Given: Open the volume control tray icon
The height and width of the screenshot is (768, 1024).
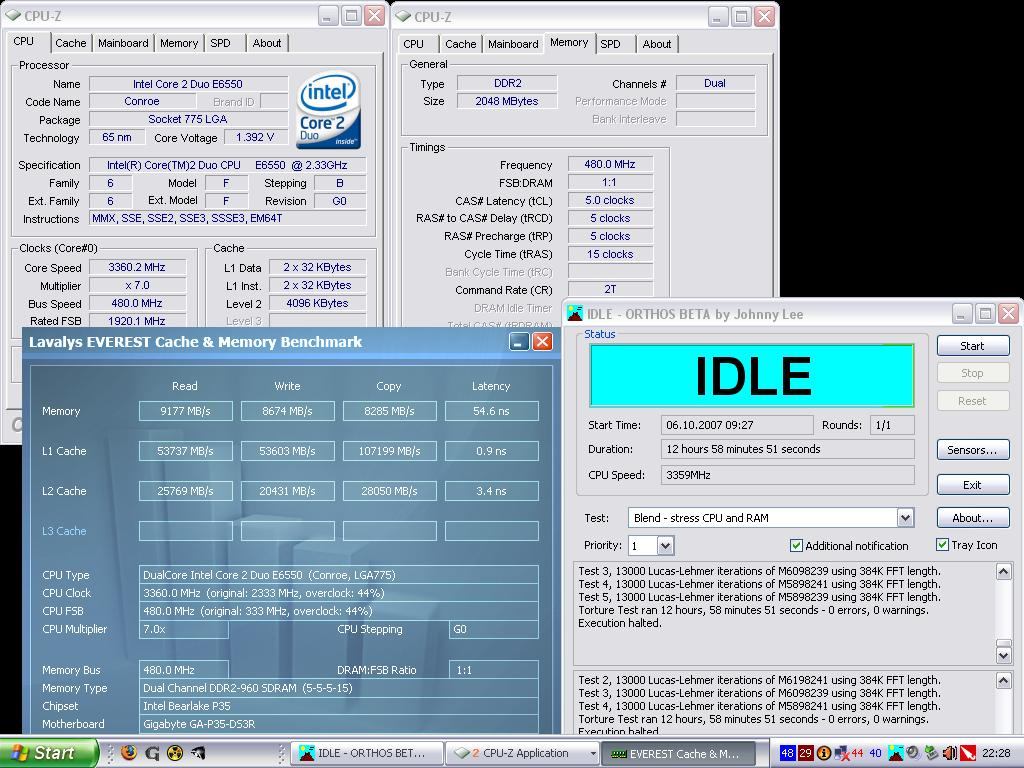Looking at the screenshot, I should pyautogui.click(x=950, y=753).
